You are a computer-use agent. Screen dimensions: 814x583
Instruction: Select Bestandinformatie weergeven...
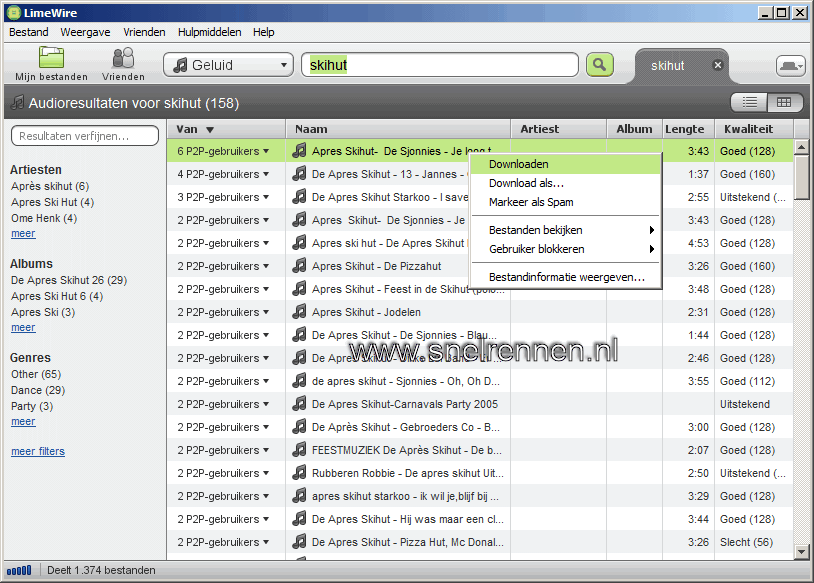point(566,277)
